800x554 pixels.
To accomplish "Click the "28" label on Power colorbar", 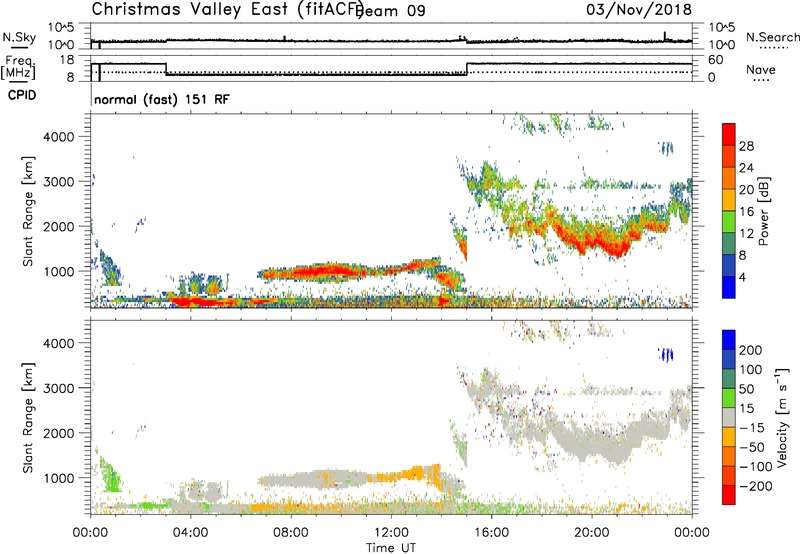I will pos(746,146).
